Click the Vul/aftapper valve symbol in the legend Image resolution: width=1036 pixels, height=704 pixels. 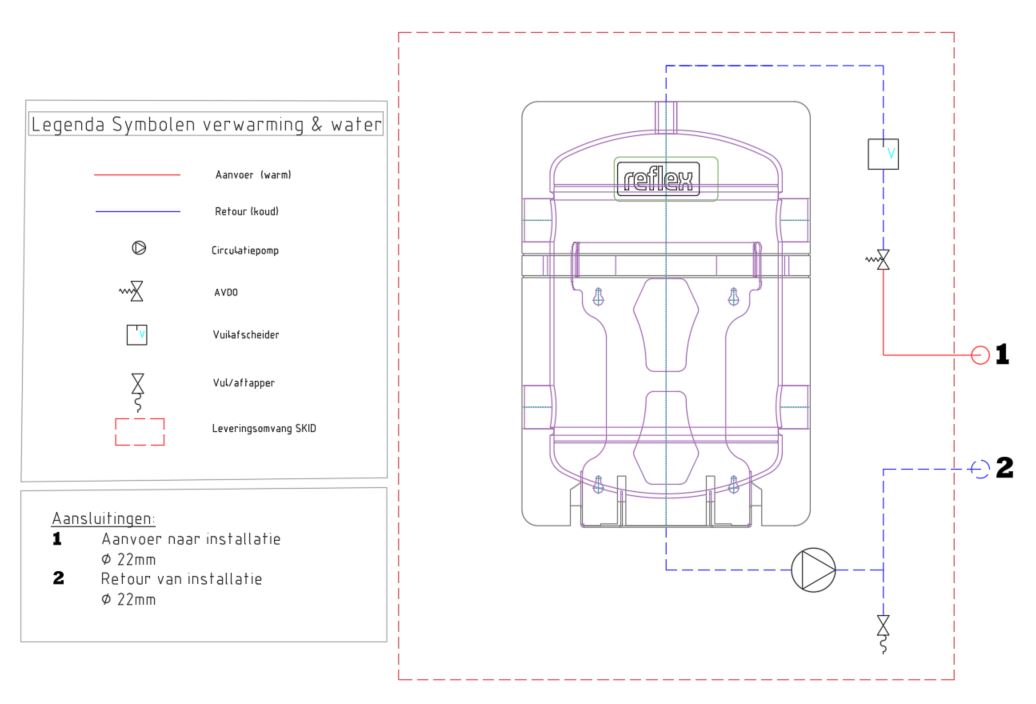(137, 392)
